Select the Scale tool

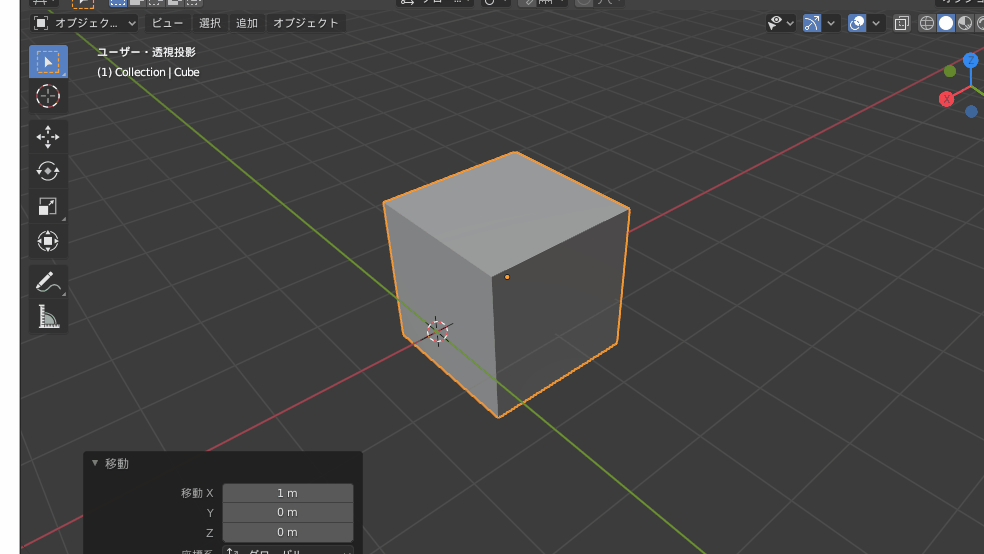coord(48,206)
